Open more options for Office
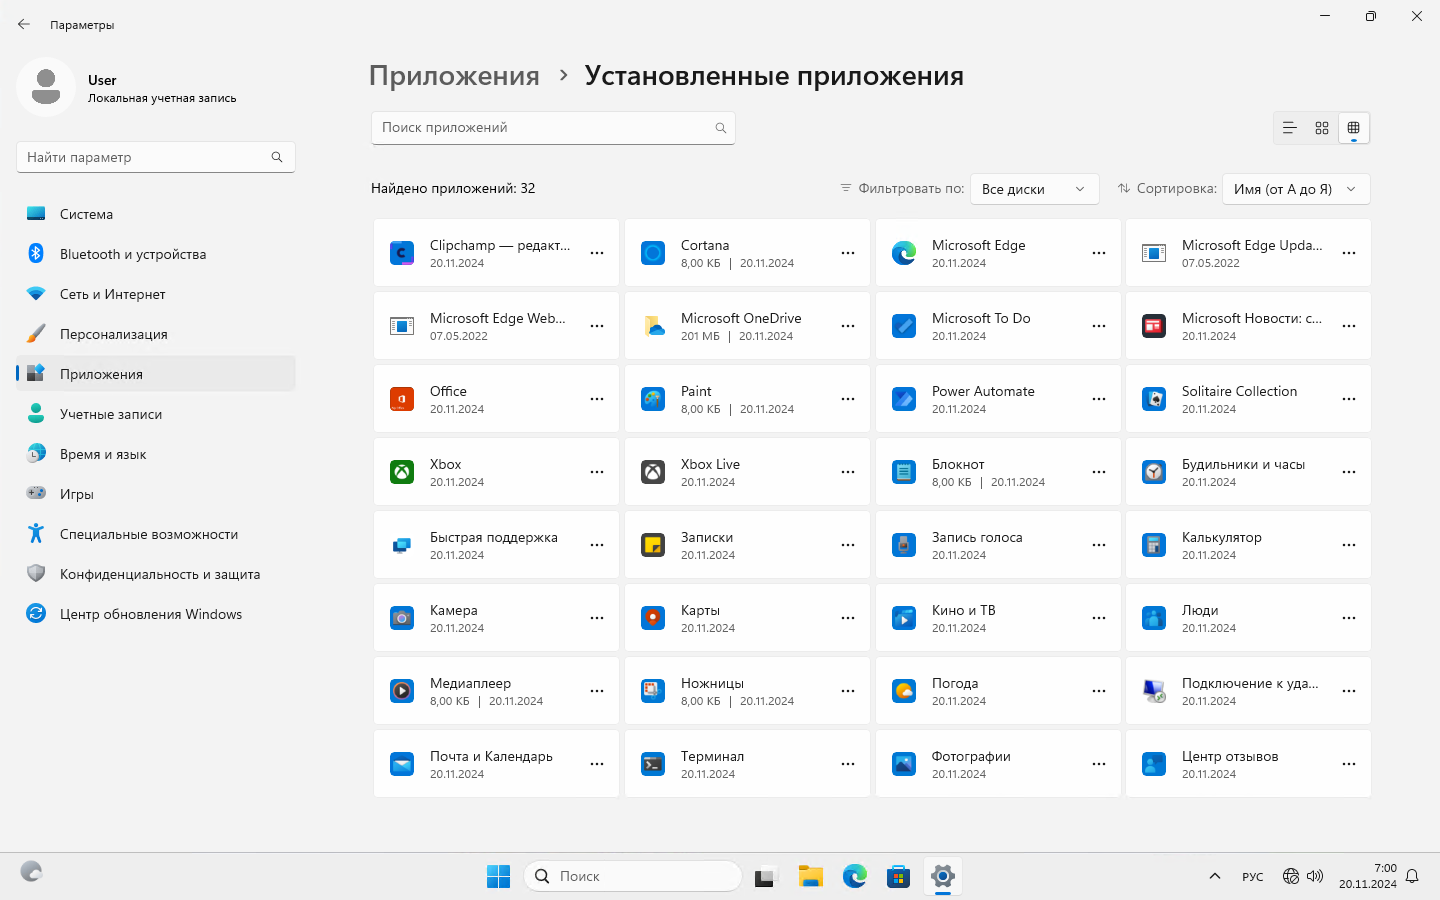The image size is (1440, 900). (x=597, y=399)
